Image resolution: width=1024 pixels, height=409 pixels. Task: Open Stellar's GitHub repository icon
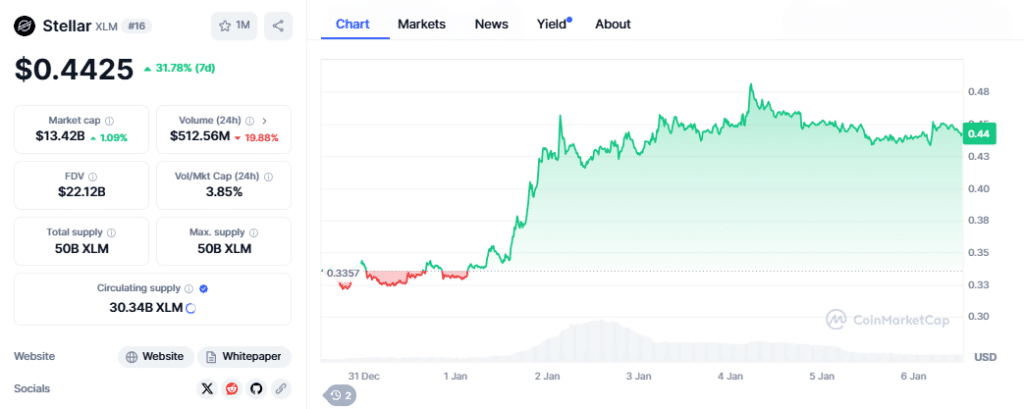(257, 388)
